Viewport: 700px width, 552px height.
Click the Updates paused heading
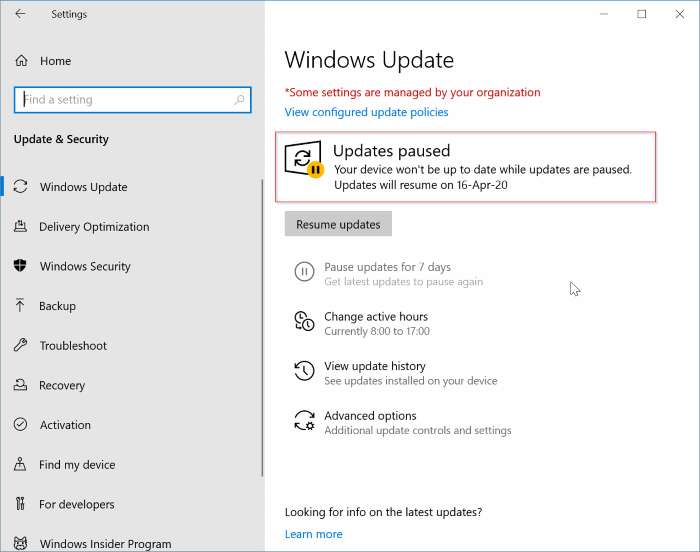(x=392, y=151)
